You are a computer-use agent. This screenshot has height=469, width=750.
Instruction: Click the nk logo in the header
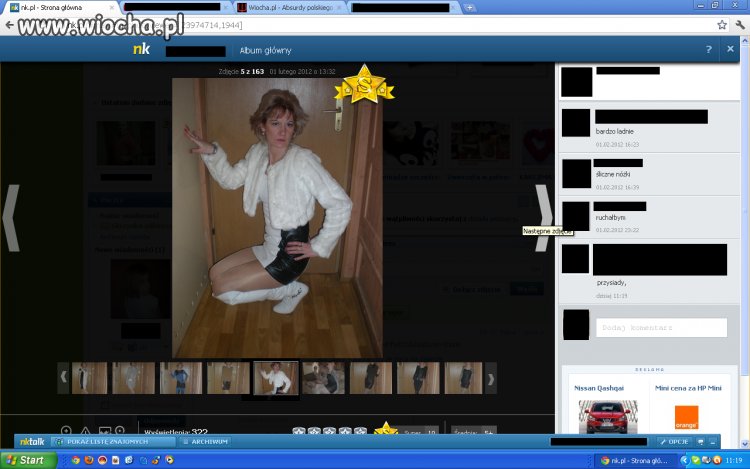142,49
